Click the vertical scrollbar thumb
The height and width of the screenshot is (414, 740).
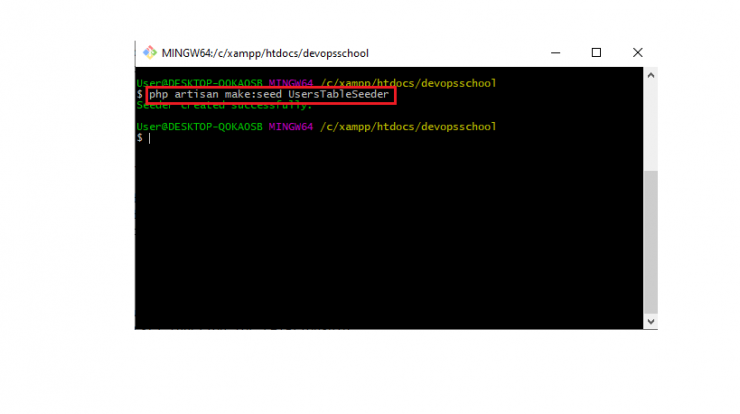coord(651,242)
